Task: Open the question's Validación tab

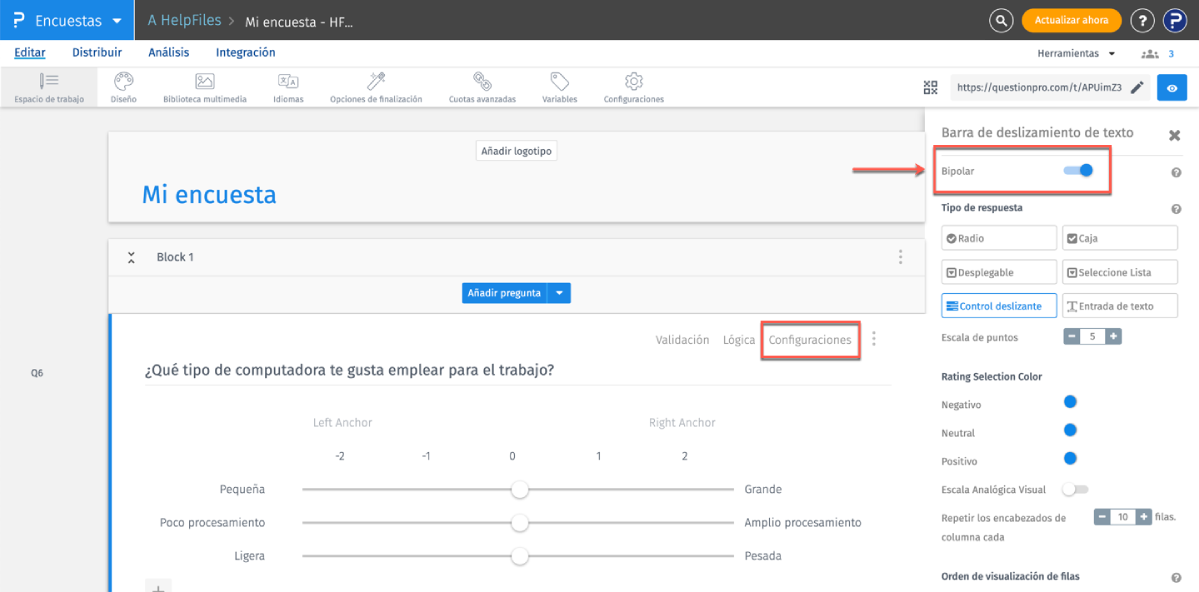Action: pos(683,340)
